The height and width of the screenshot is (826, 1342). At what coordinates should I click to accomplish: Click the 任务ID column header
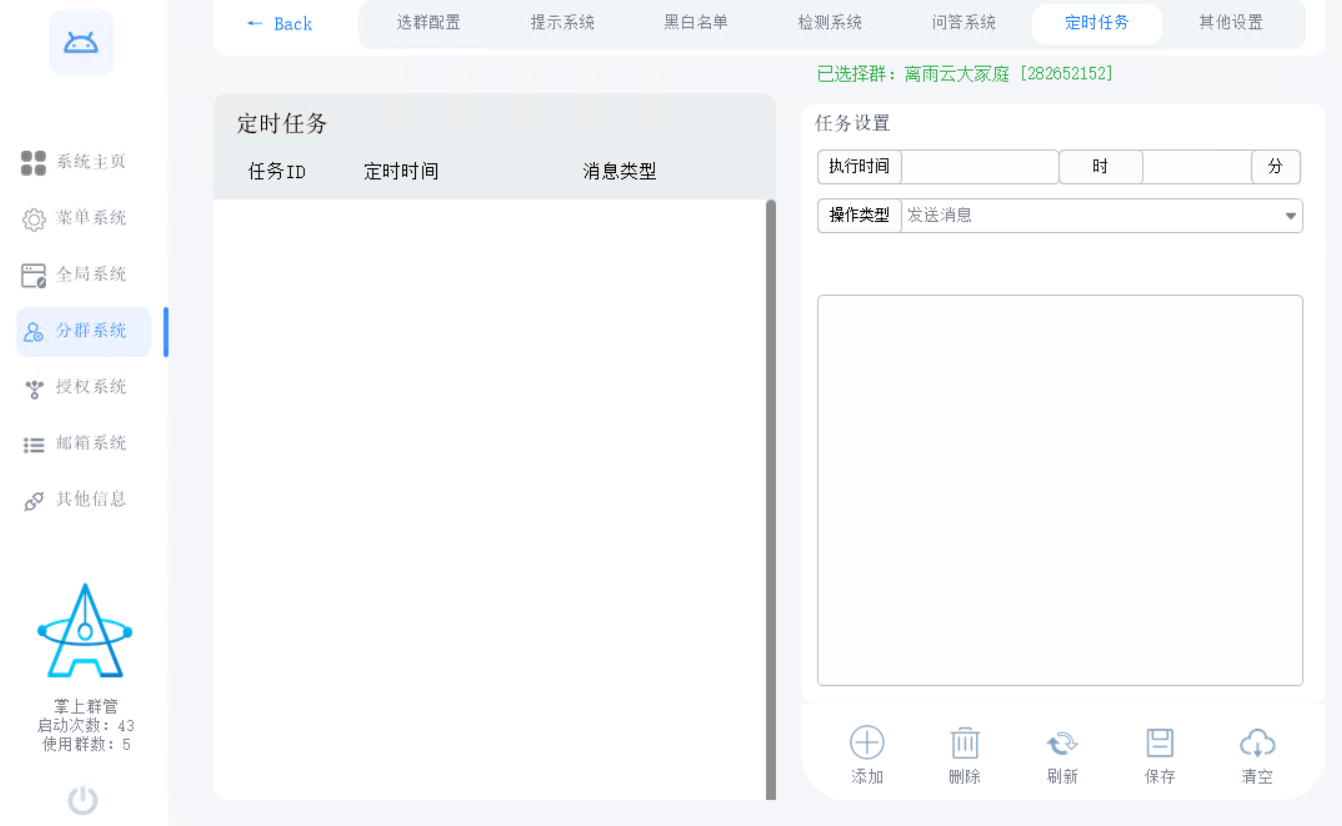point(277,172)
